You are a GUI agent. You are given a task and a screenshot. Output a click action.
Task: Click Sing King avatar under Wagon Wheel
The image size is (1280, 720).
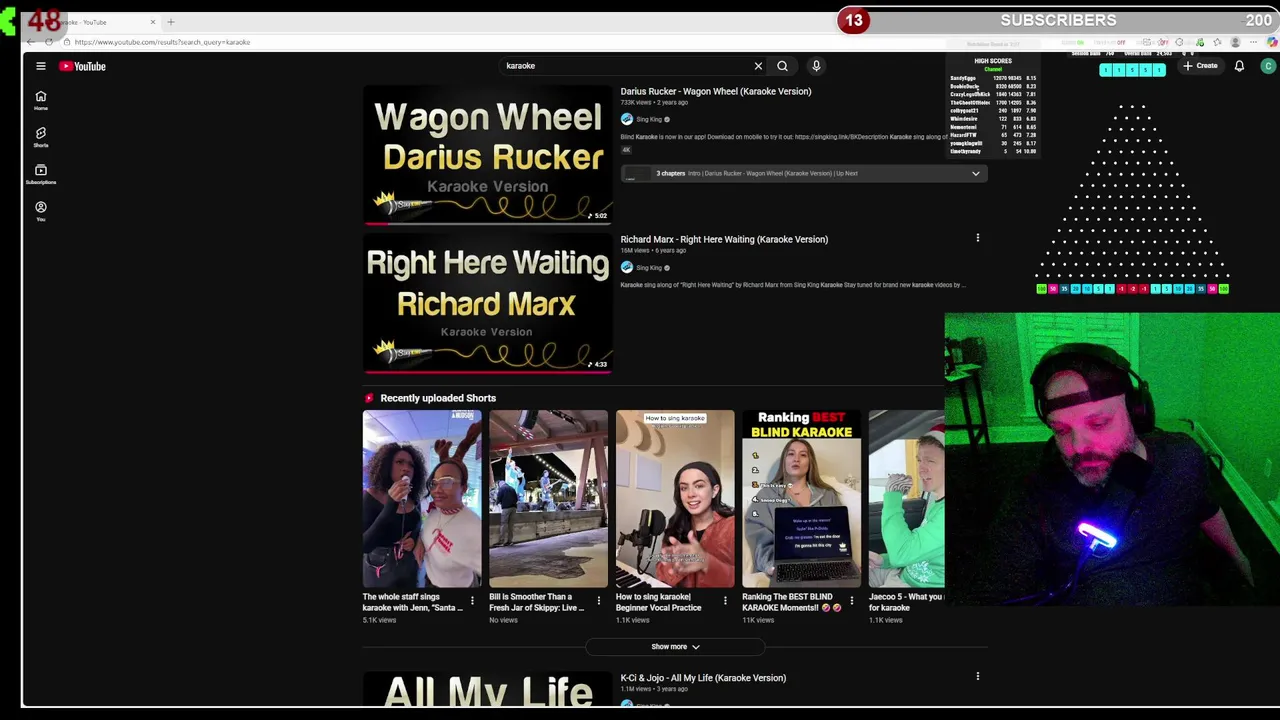(x=626, y=119)
